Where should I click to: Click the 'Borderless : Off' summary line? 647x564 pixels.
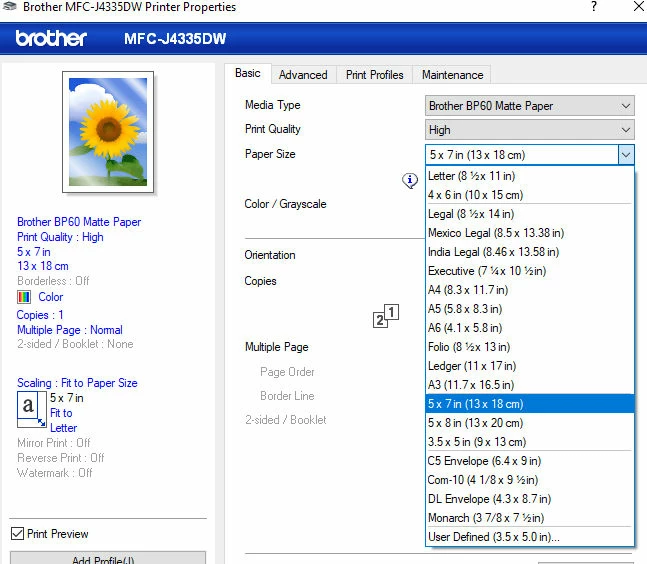pos(53,281)
